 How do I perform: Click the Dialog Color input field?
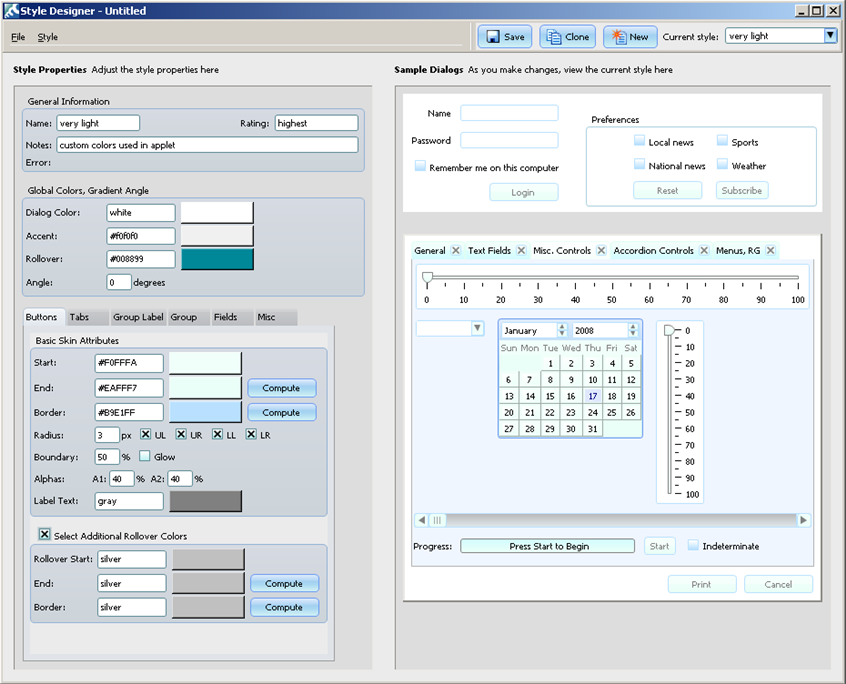tap(141, 213)
